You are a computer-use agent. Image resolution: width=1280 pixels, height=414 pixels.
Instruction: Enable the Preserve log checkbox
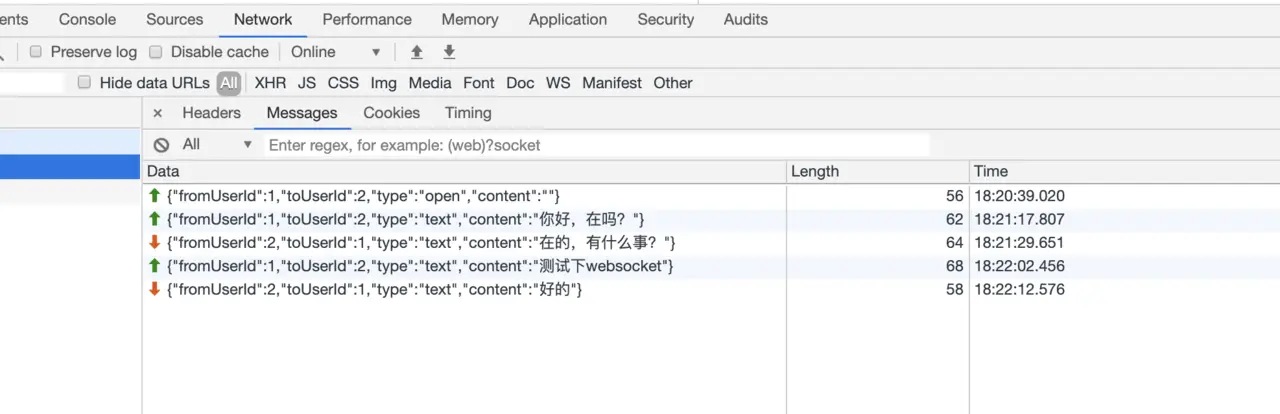(x=36, y=52)
